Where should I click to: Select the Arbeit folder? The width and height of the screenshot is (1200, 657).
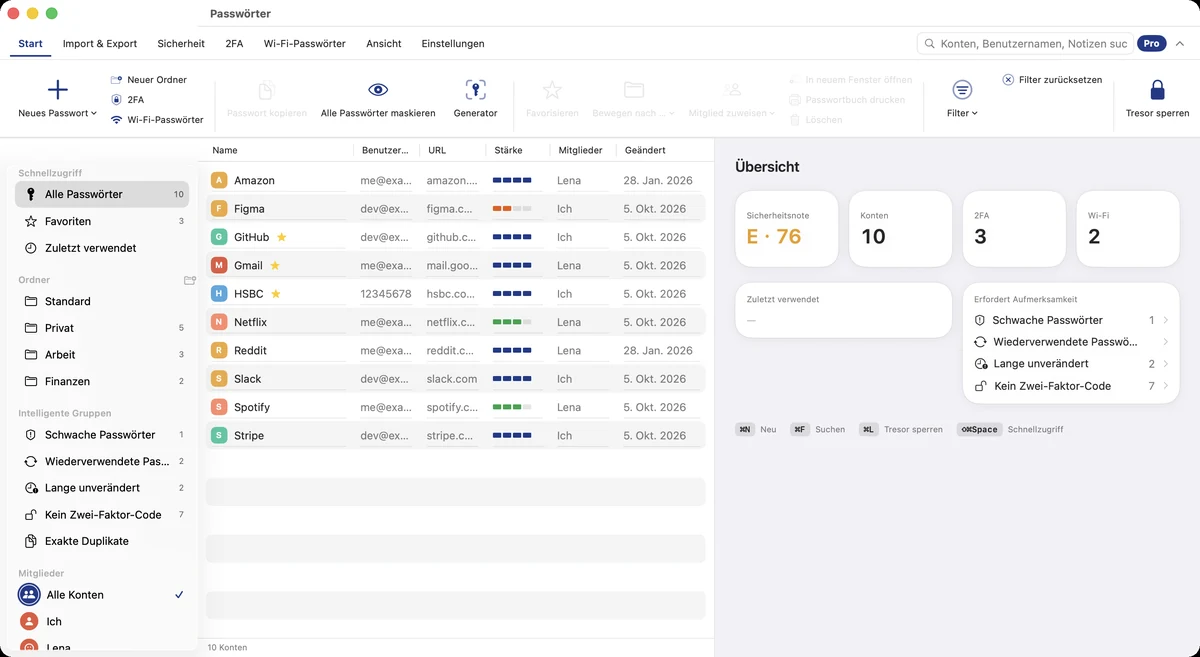point(102,355)
